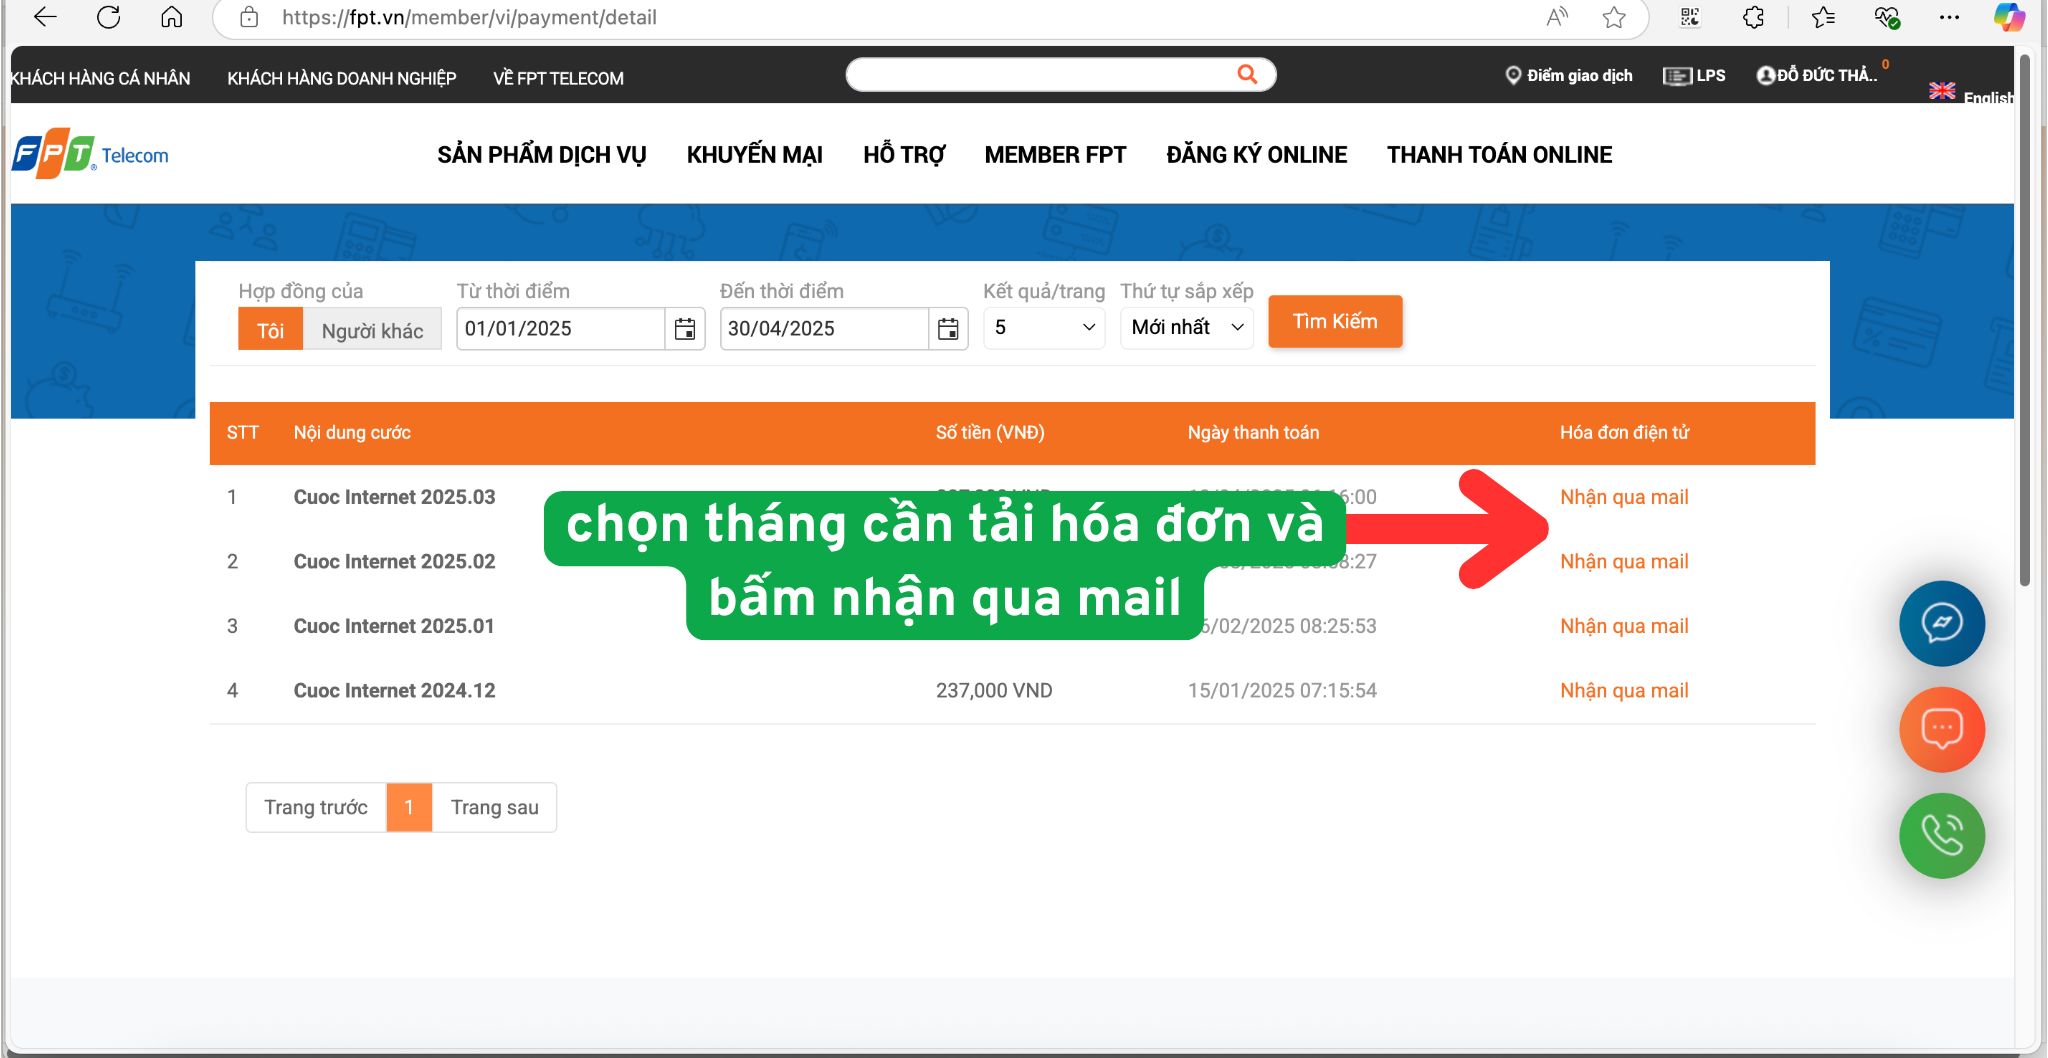Open the ĐỖ ĐỨC THẢ.. account menu
This screenshot has height=1058, width=2048.
point(1818,75)
